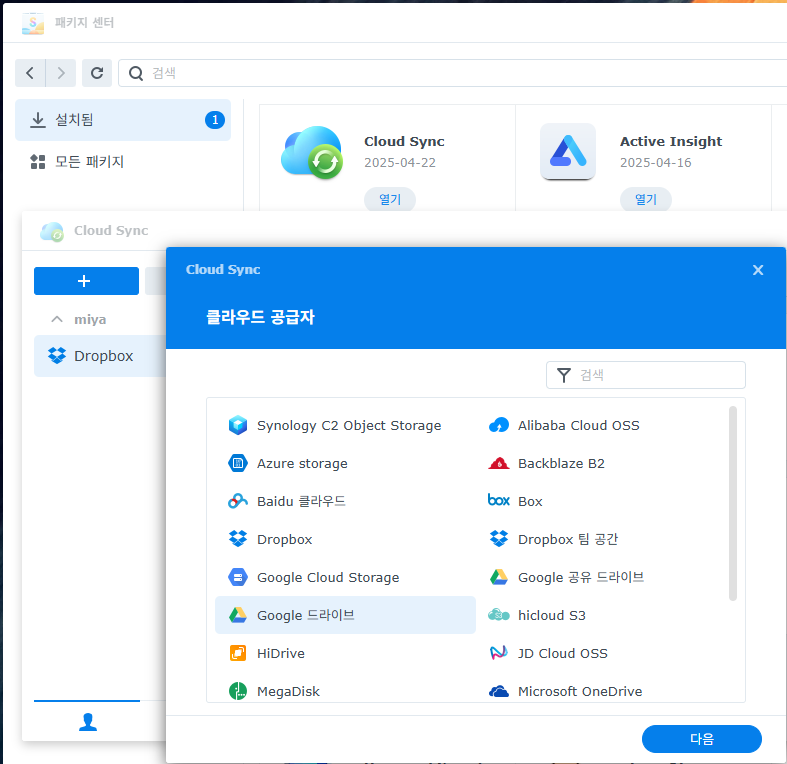Click the 'MegaDisk' label

click(x=288, y=692)
